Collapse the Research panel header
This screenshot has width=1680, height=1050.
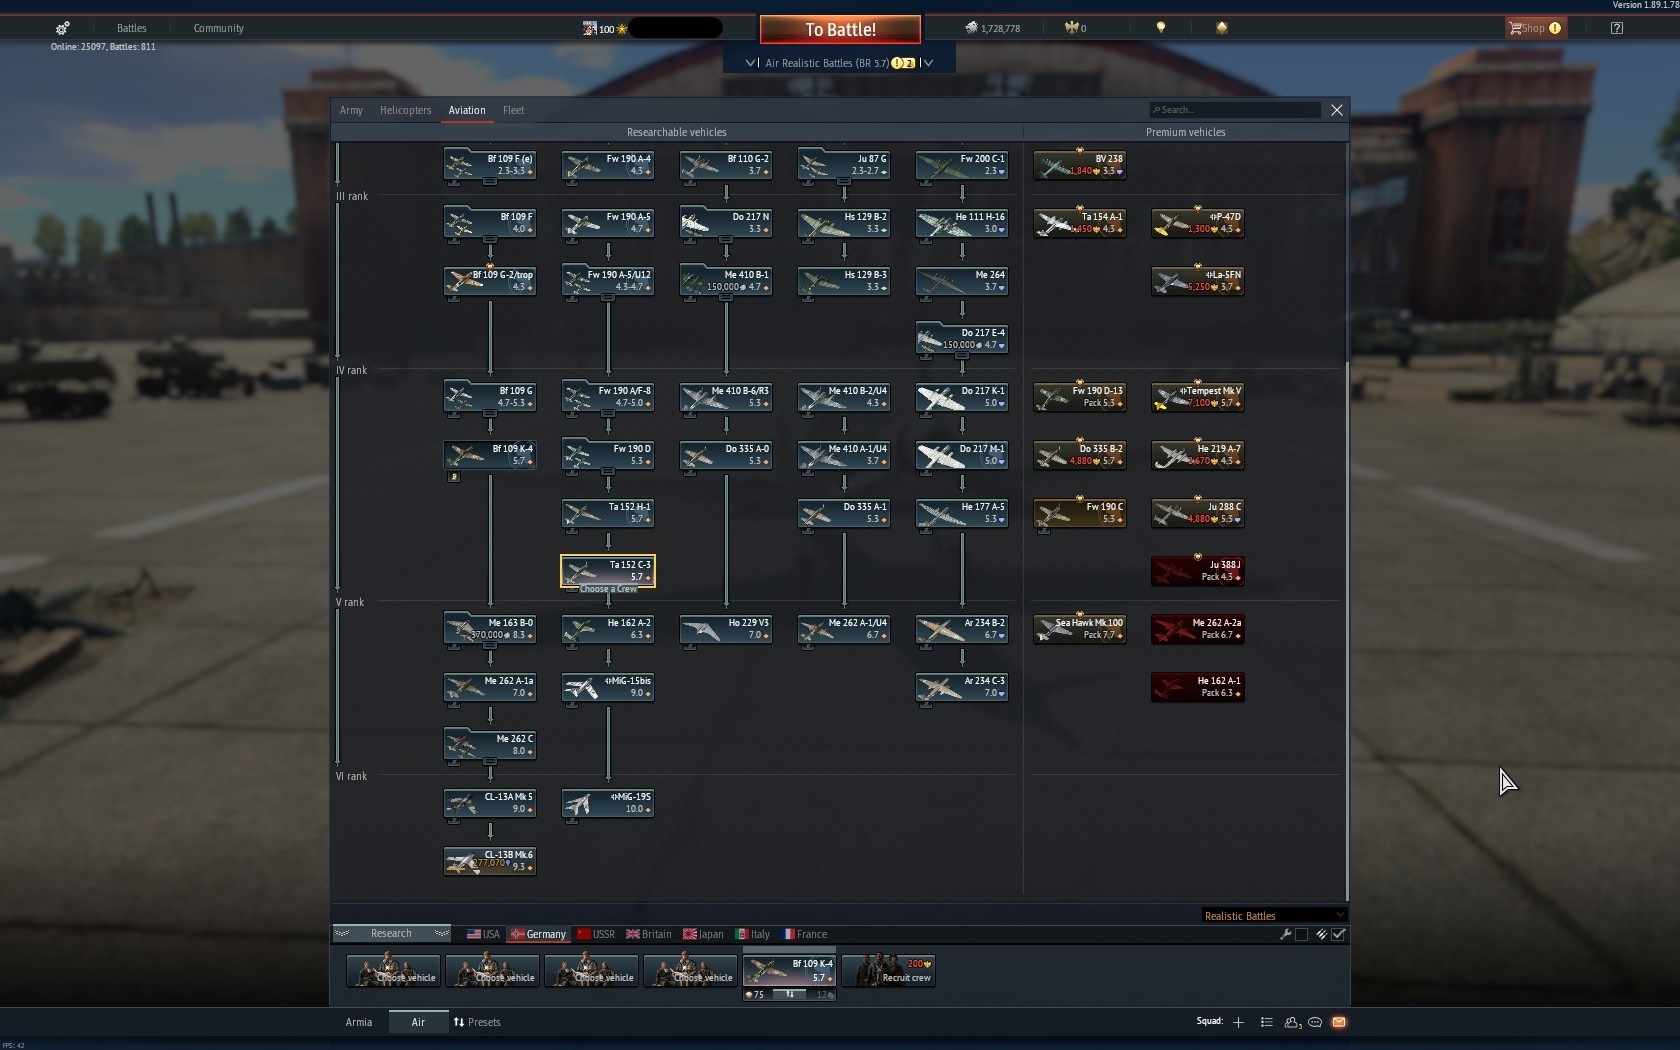coord(391,933)
